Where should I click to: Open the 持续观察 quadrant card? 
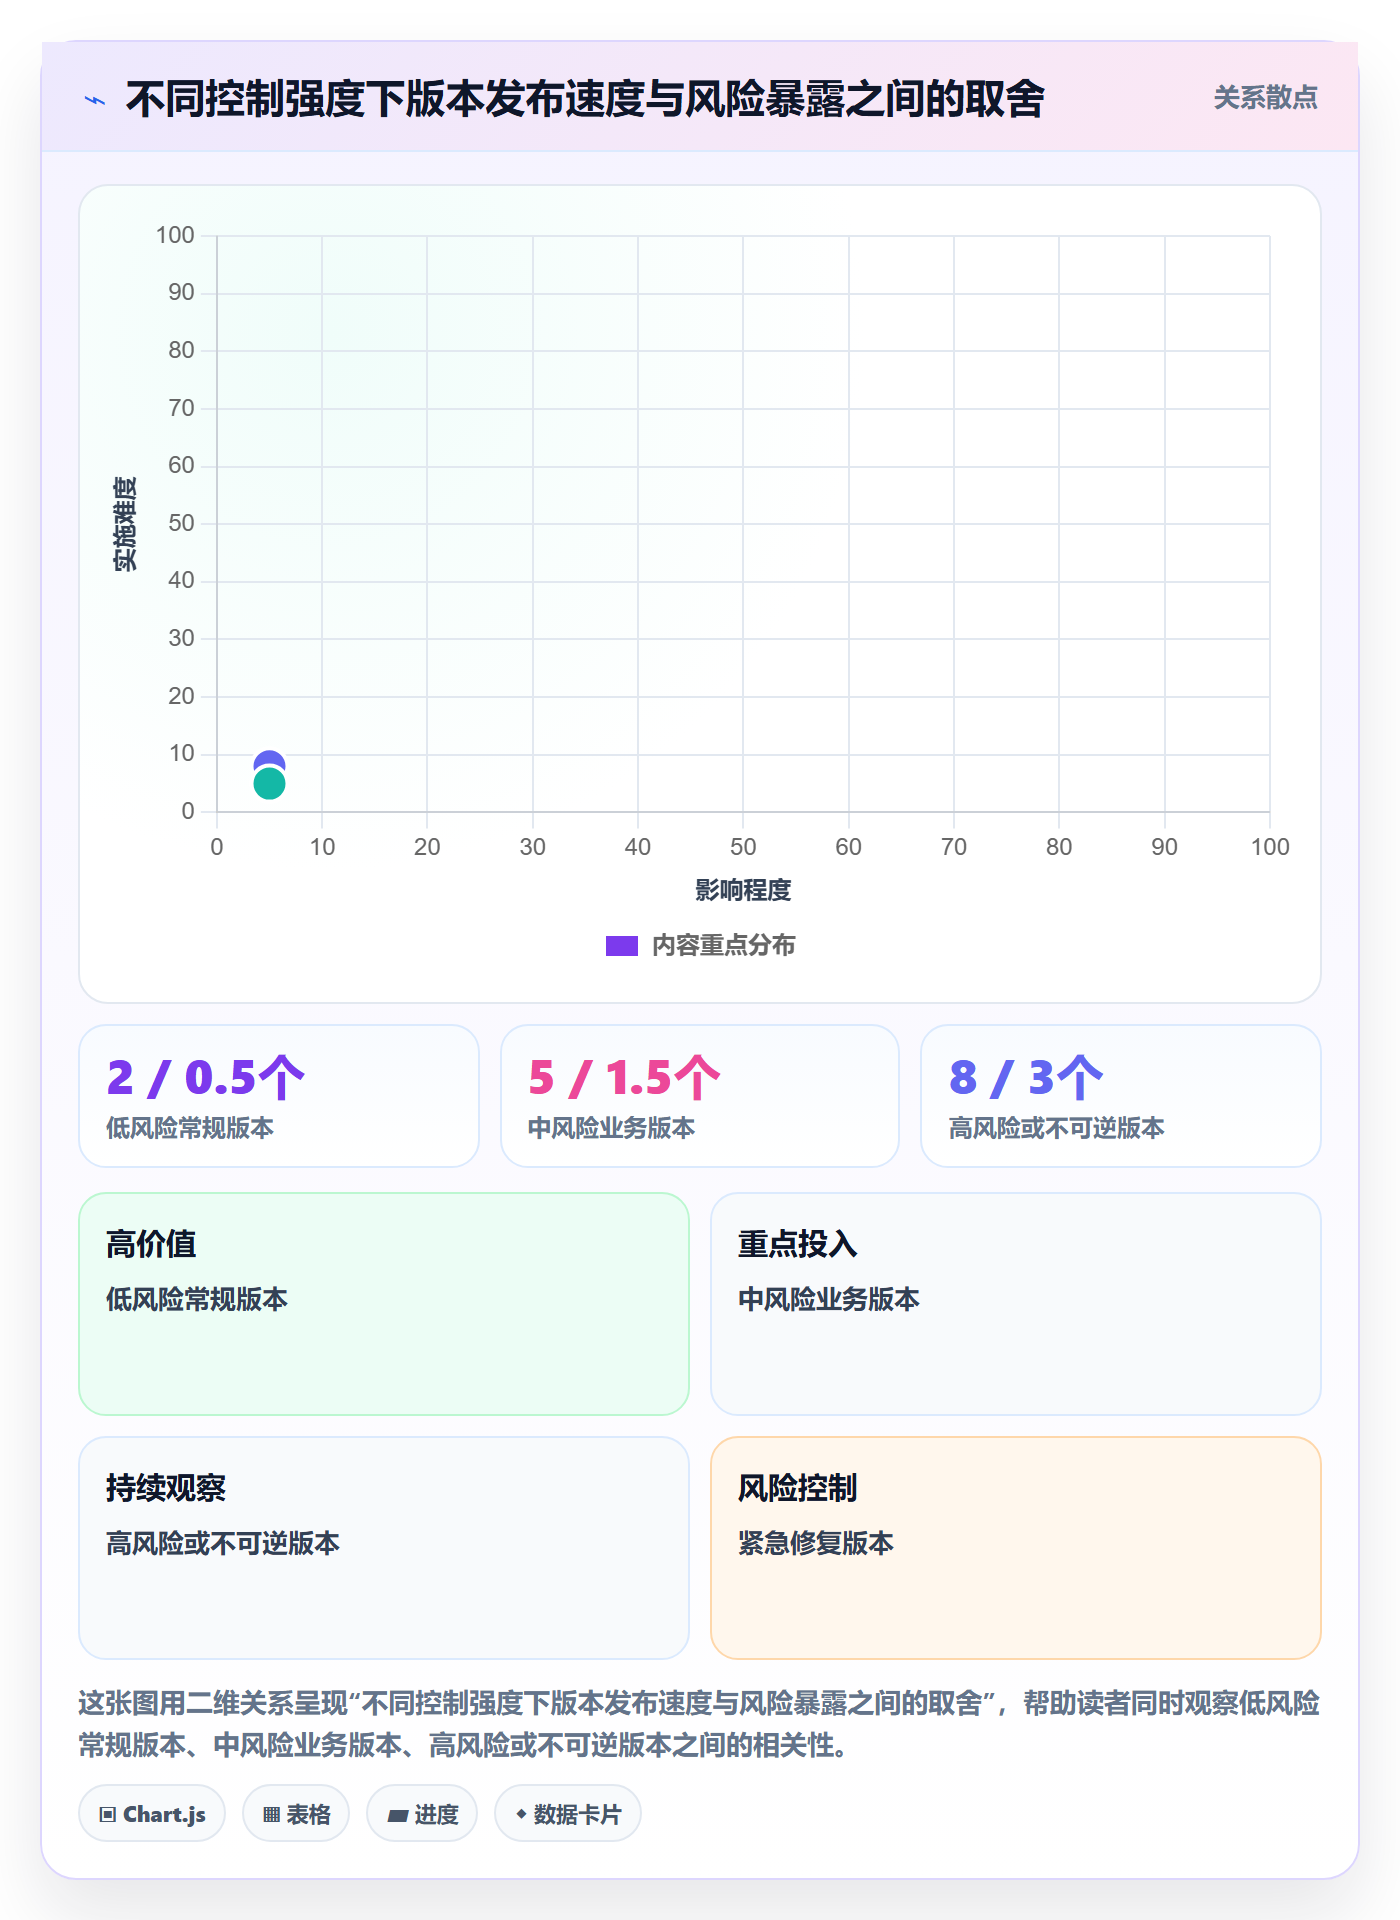[x=384, y=1548]
